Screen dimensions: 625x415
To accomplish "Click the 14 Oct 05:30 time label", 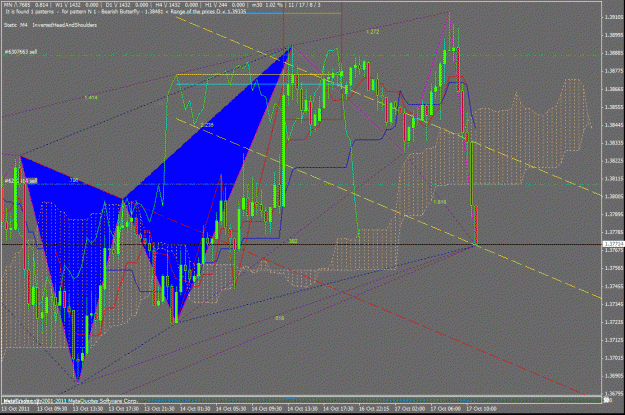I will click(230, 409).
